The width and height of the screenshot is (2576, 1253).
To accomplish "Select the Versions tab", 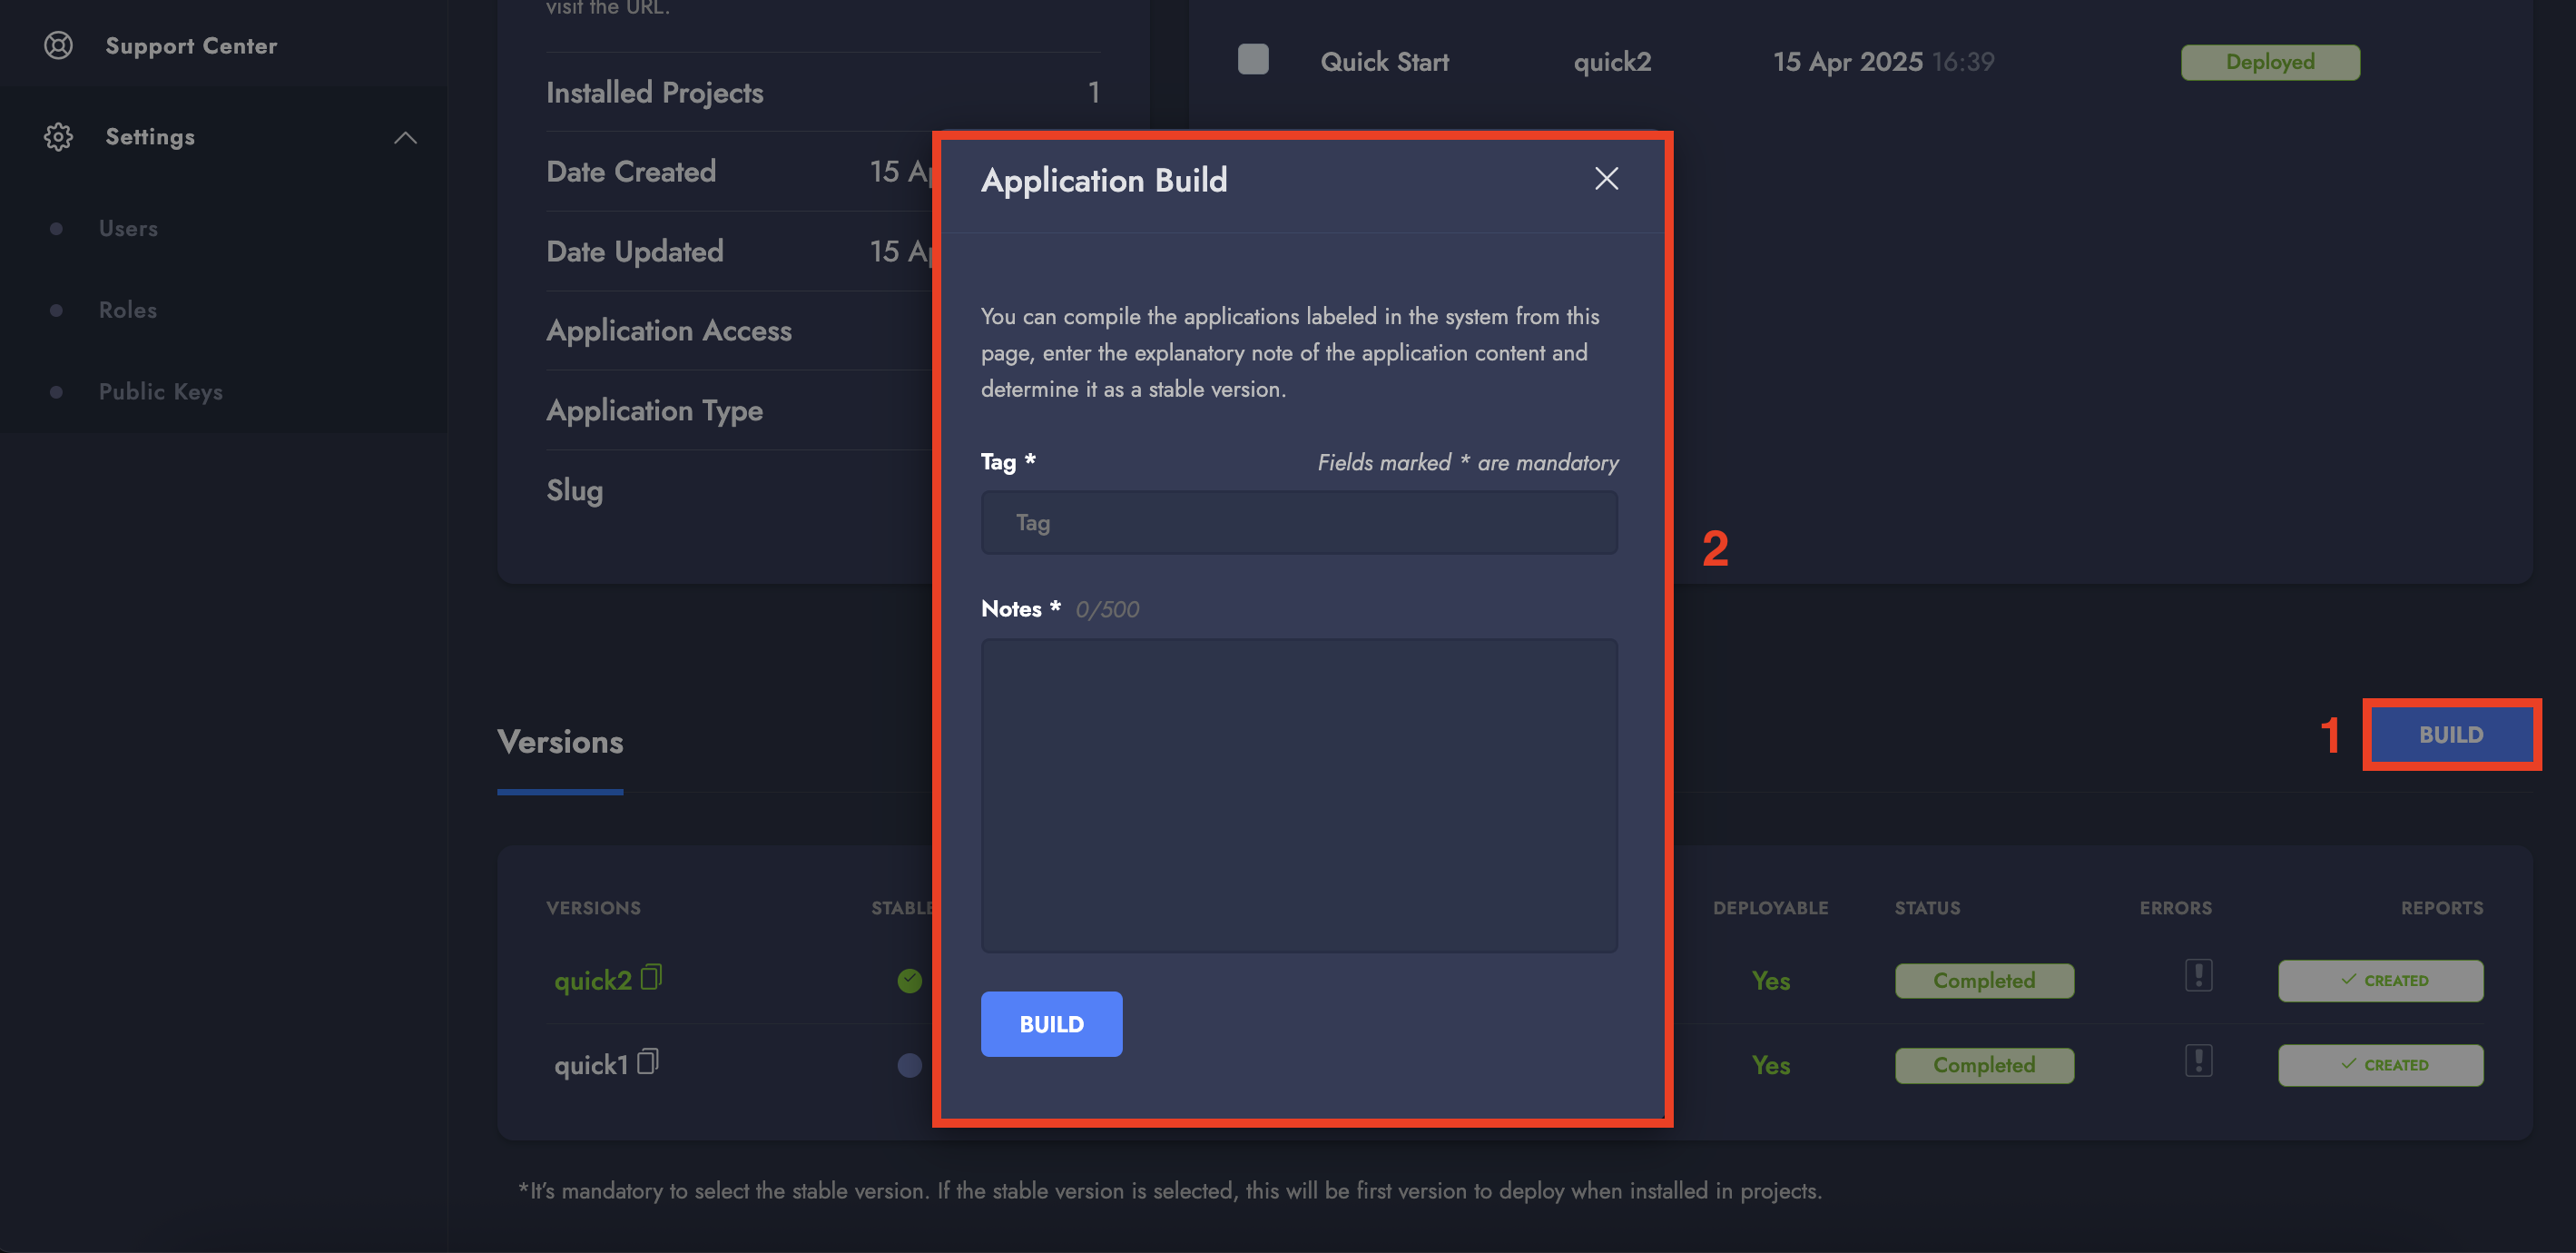I will (560, 743).
